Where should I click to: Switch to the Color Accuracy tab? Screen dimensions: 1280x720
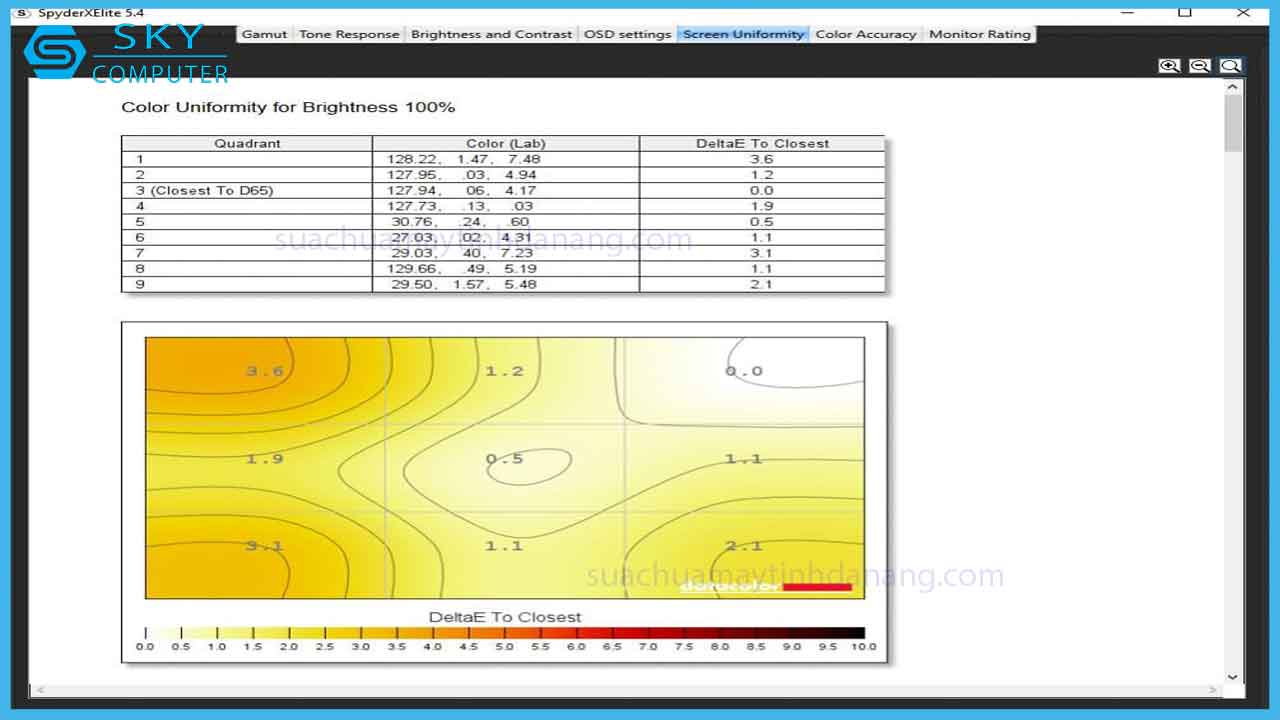pyautogui.click(x=865, y=33)
